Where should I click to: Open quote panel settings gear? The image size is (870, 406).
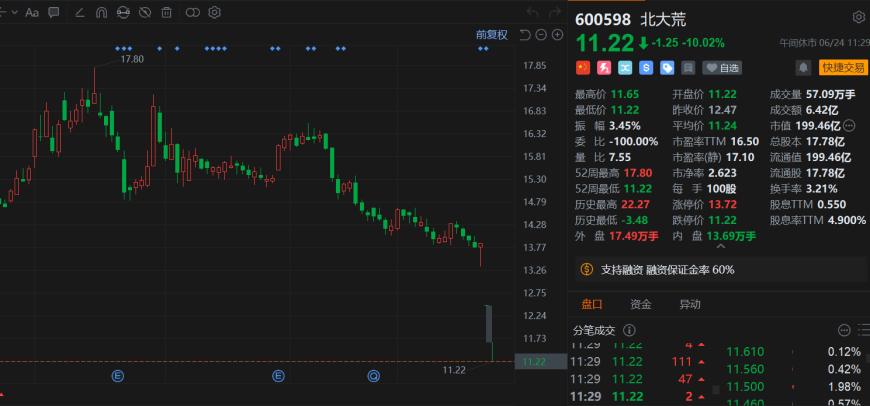tap(858, 18)
